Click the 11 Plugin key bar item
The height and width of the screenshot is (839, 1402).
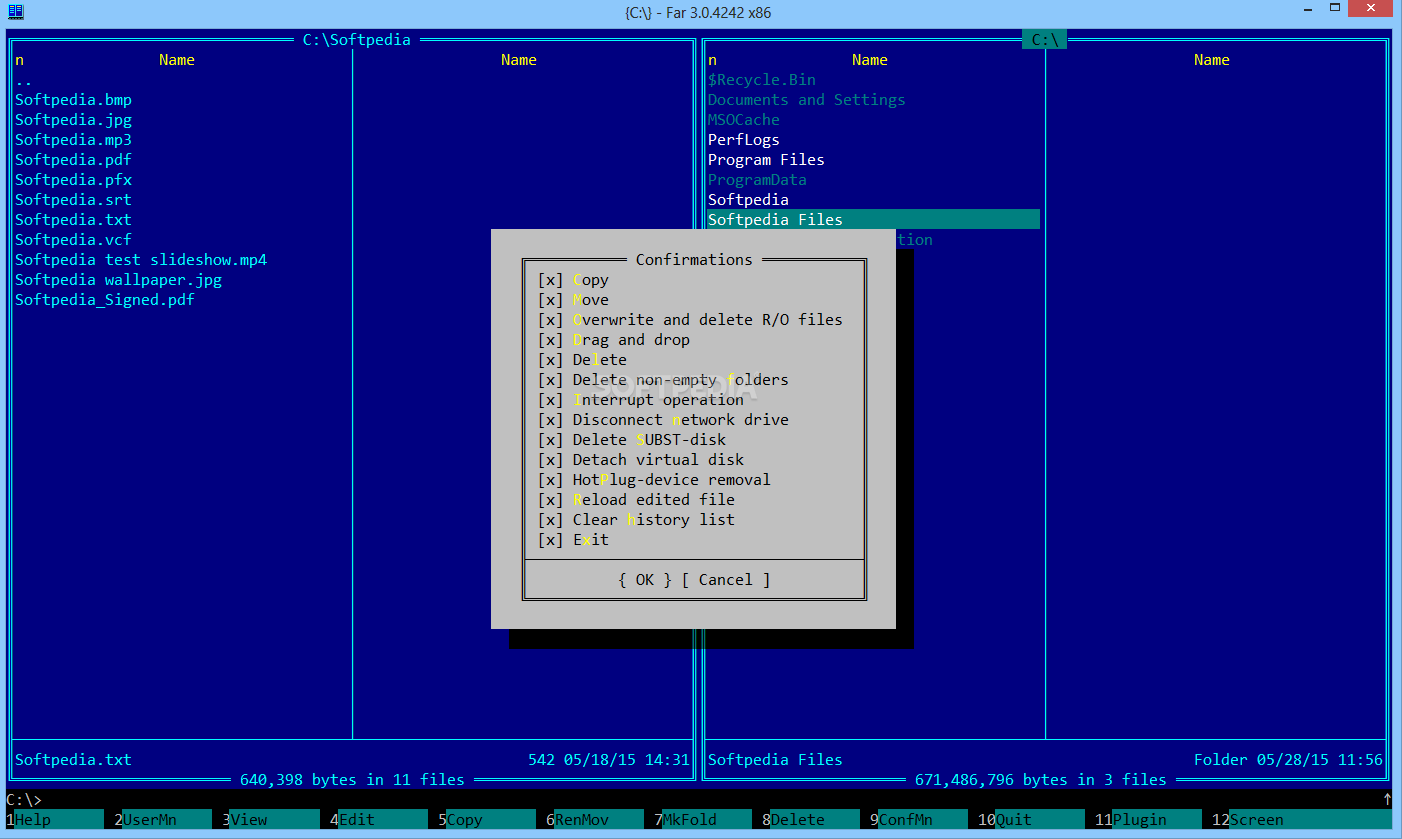tap(1148, 820)
